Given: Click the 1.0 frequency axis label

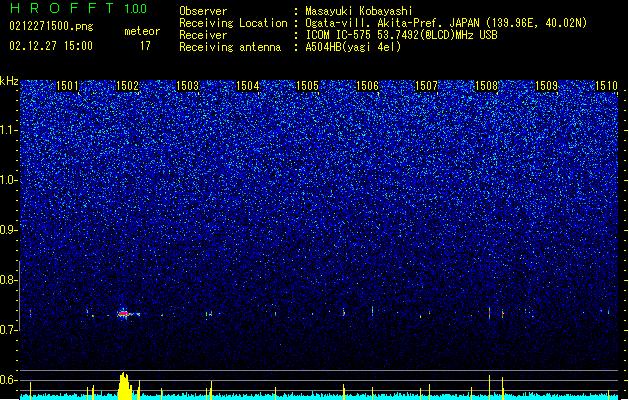Looking at the screenshot, I should point(9,180).
